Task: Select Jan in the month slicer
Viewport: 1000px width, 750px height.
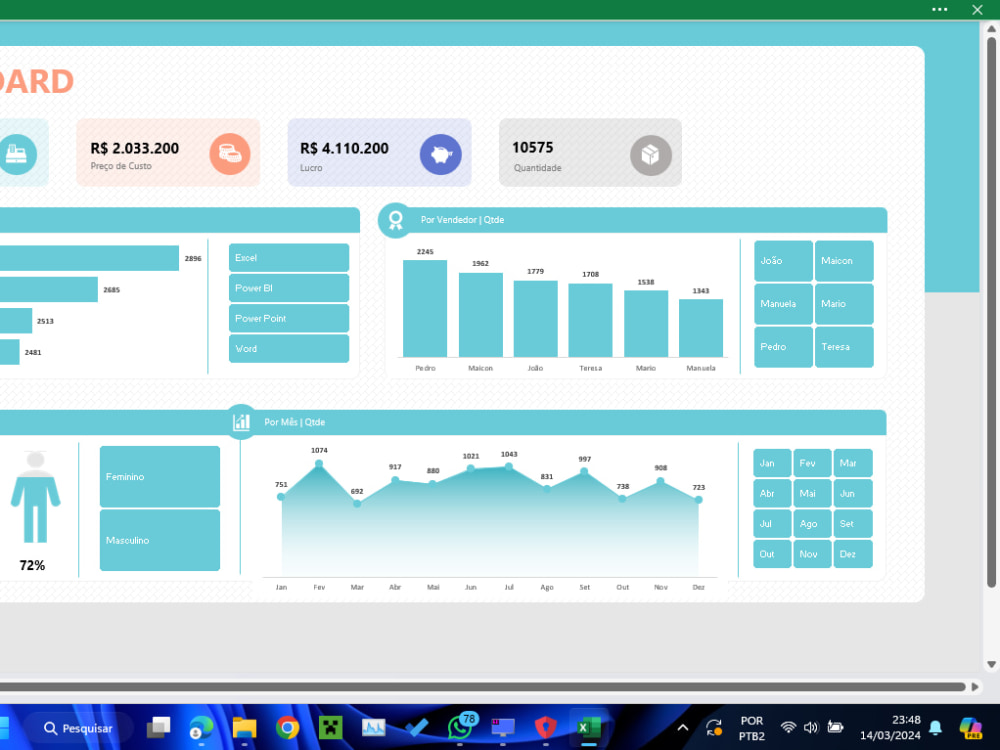Action: point(771,463)
